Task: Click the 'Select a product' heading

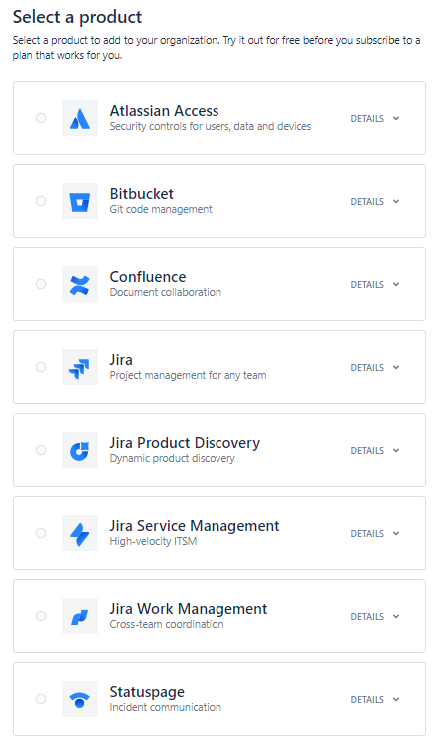Action: (77, 17)
